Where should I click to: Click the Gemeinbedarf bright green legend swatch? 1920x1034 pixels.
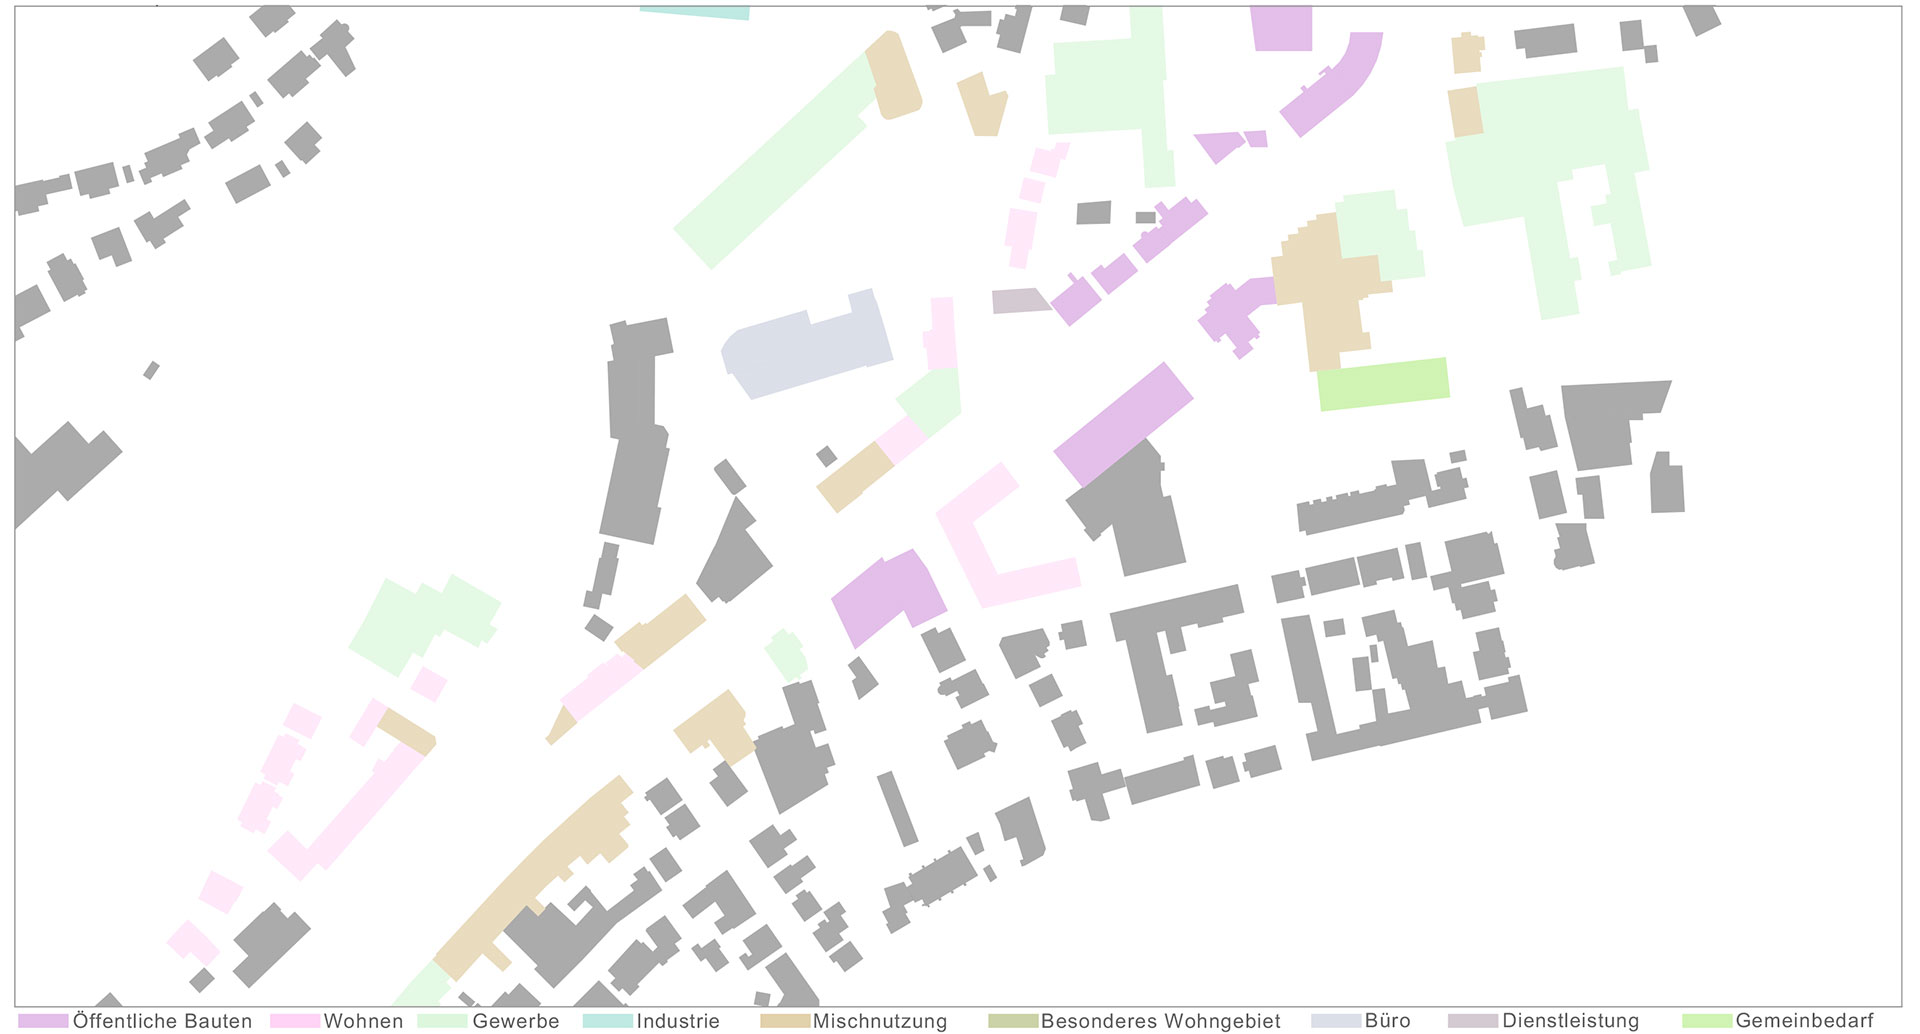(1707, 1021)
